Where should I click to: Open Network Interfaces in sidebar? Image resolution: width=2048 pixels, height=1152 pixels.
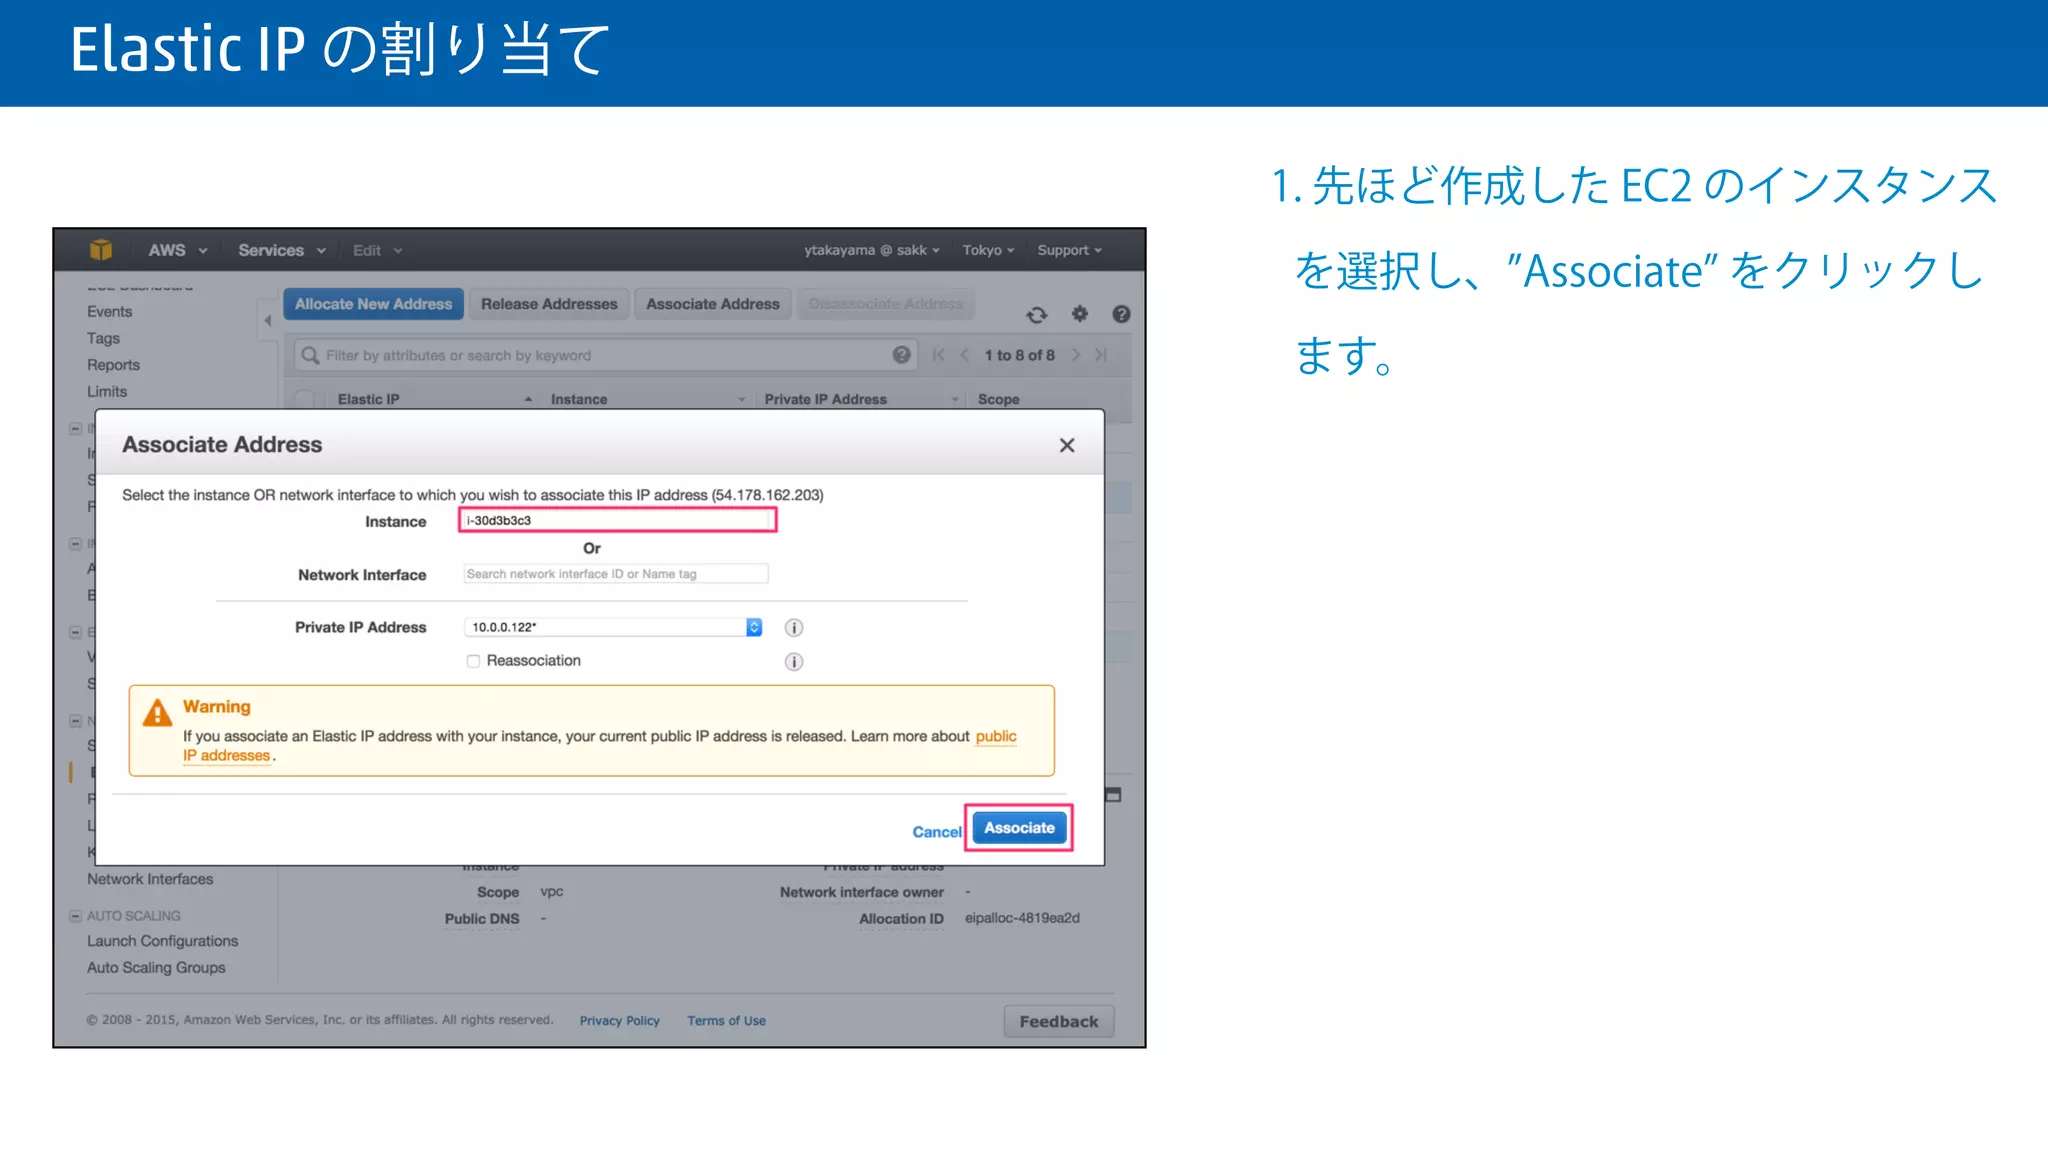pos(150,879)
